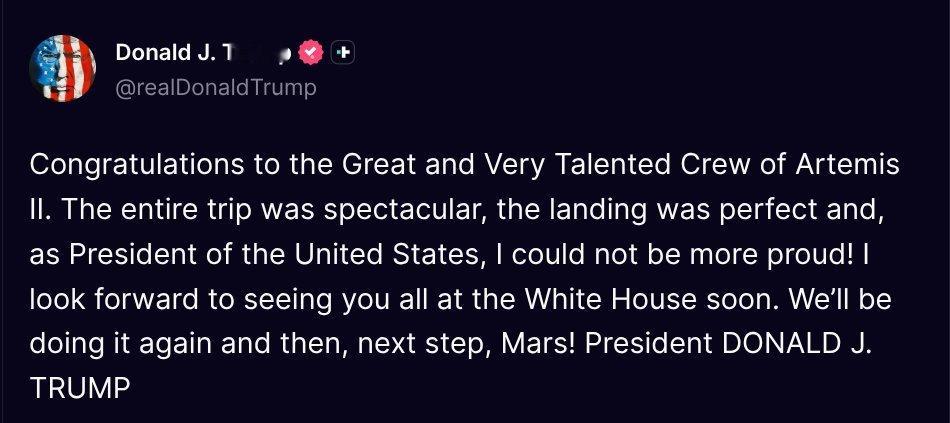950x423 pixels.
Task: Click the words Very Talented Crew
Action: click(x=611, y=164)
